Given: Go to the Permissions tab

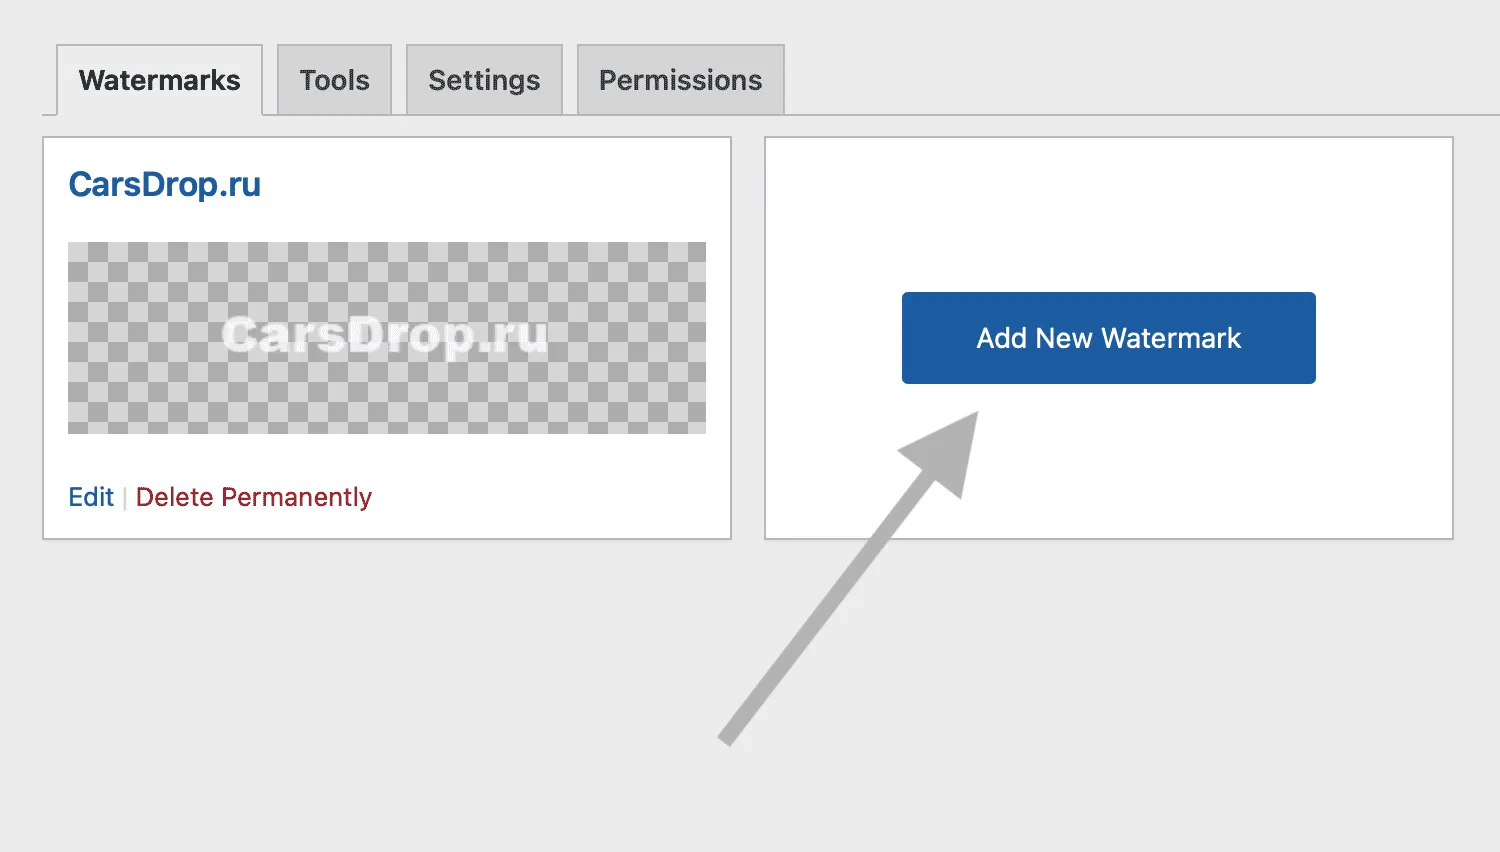Looking at the screenshot, I should tap(680, 80).
